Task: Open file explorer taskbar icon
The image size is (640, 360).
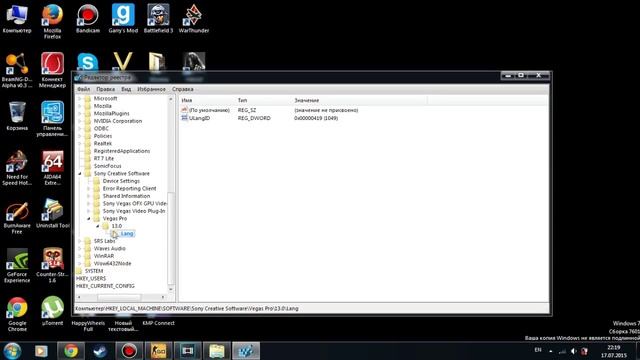Action: coord(217,351)
